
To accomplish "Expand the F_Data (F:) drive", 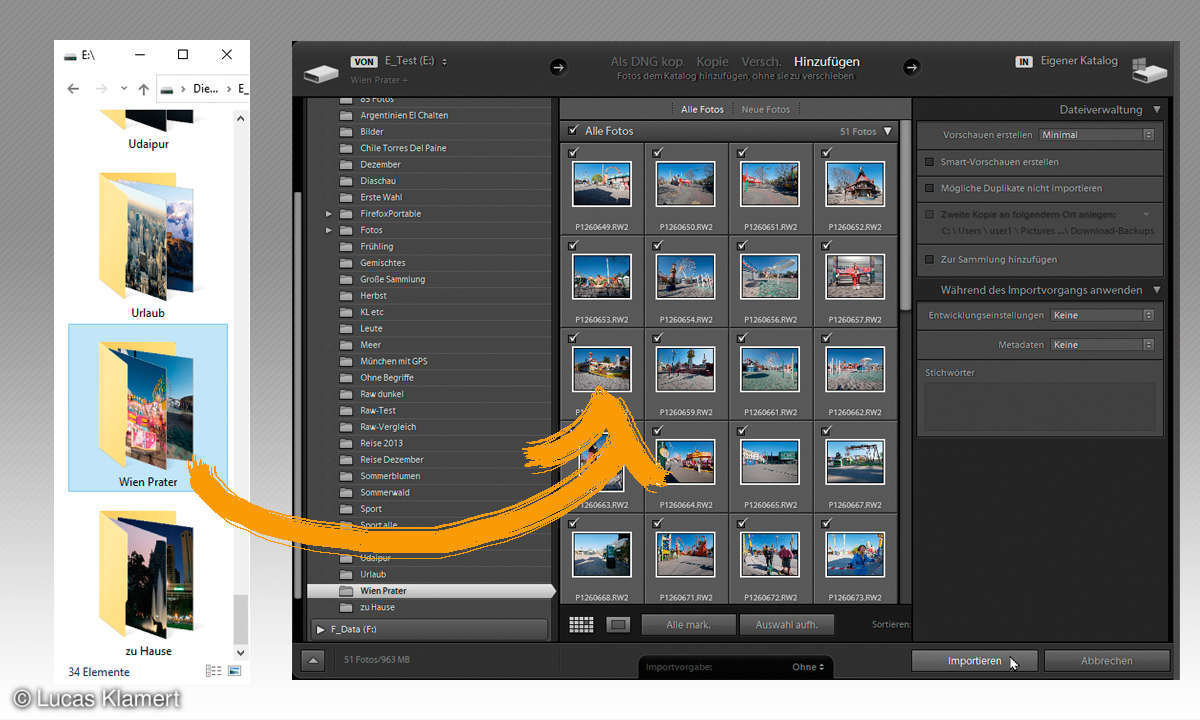I will [x=321, y=629].
